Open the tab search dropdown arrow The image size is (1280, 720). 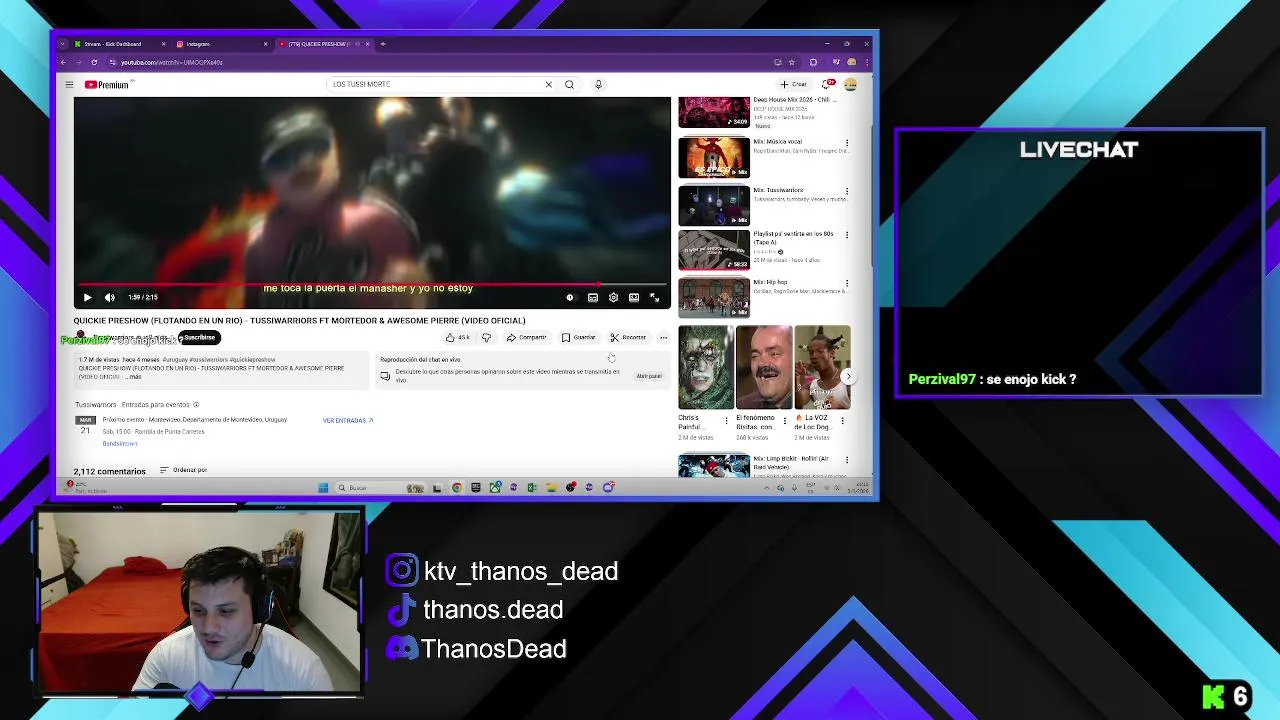[x=62, y=44]
